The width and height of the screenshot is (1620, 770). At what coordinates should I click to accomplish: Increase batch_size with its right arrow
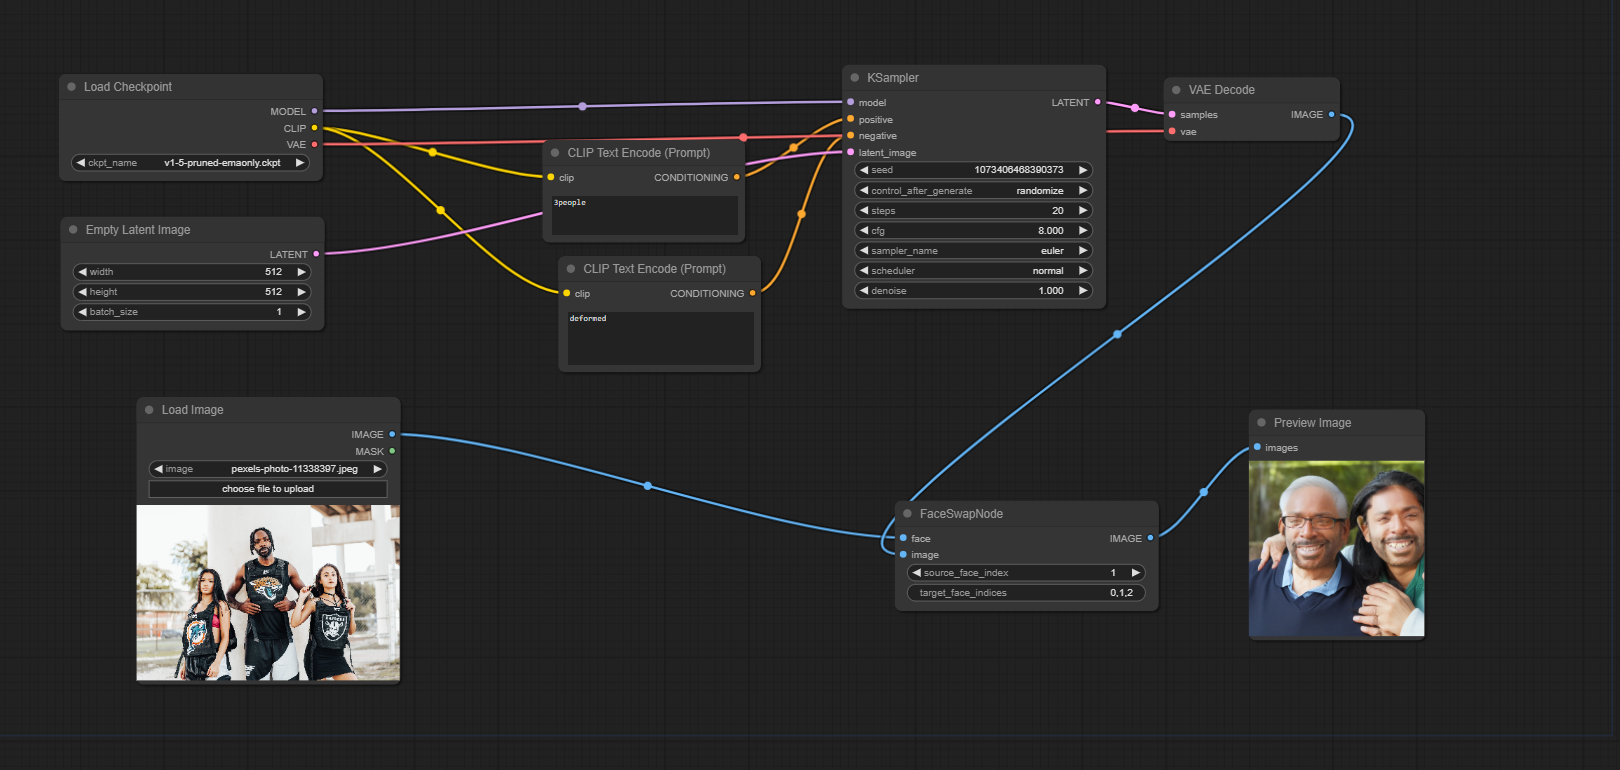301,312
